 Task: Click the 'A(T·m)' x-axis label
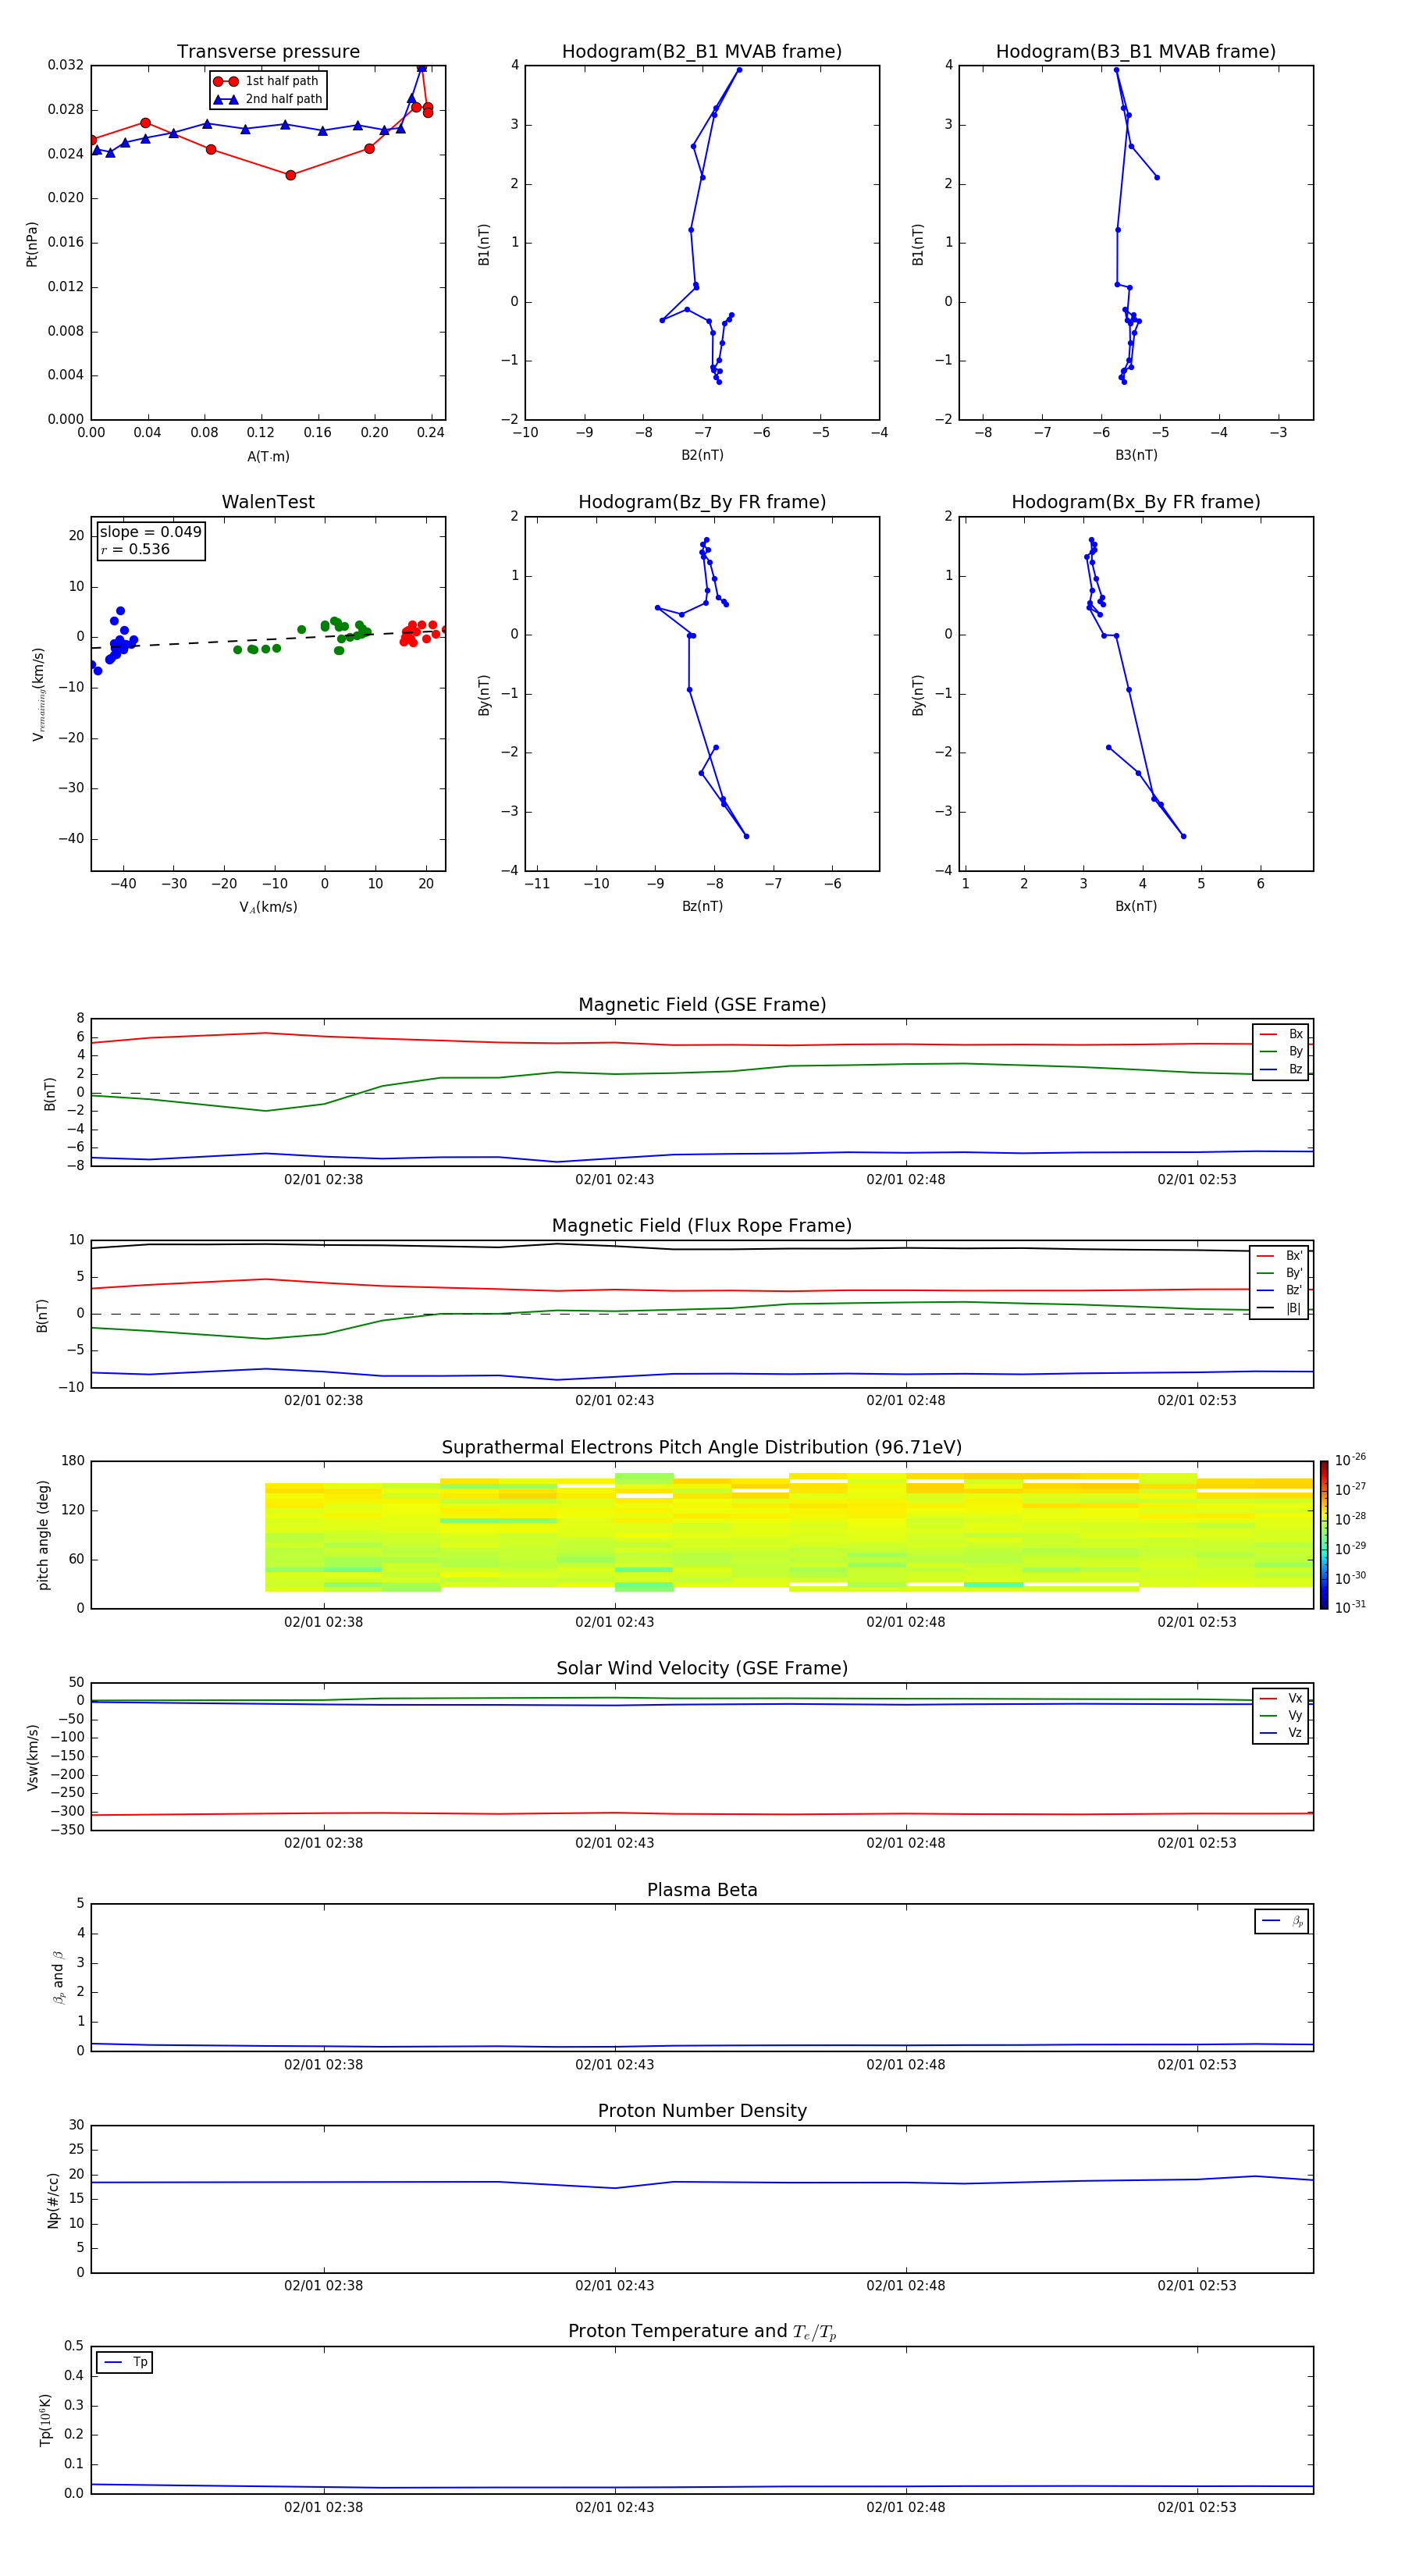point(268,456)
